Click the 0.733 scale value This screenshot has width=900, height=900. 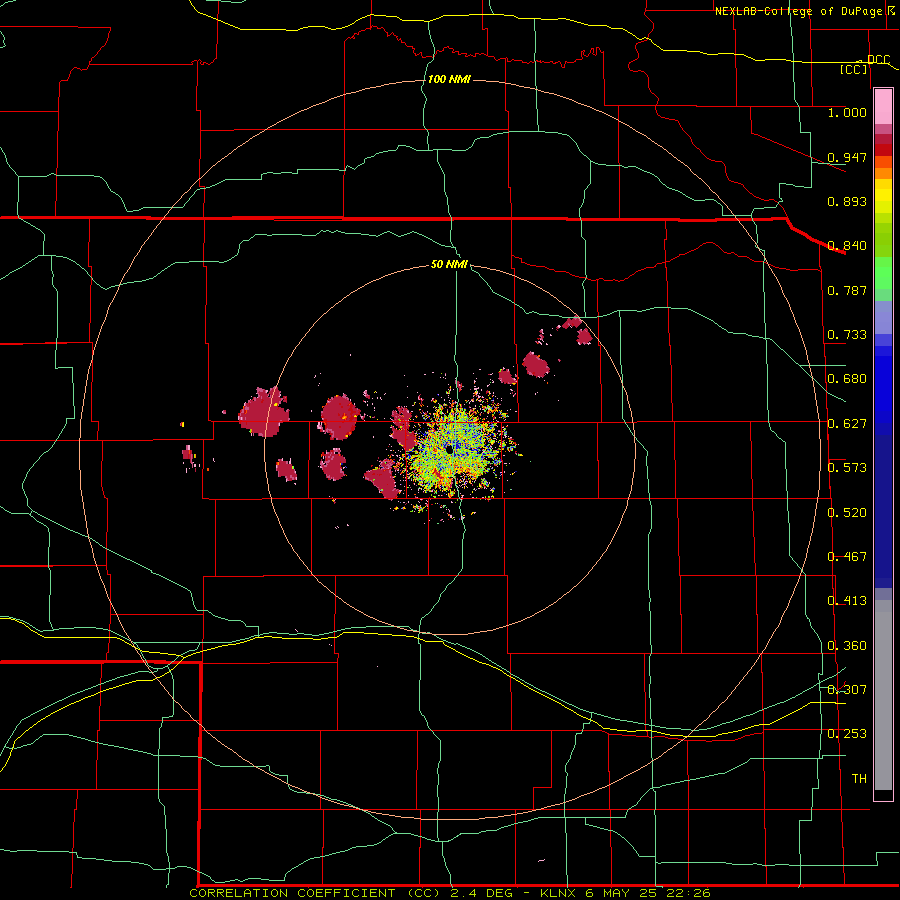pyautogui.click(x=847, y=335)
